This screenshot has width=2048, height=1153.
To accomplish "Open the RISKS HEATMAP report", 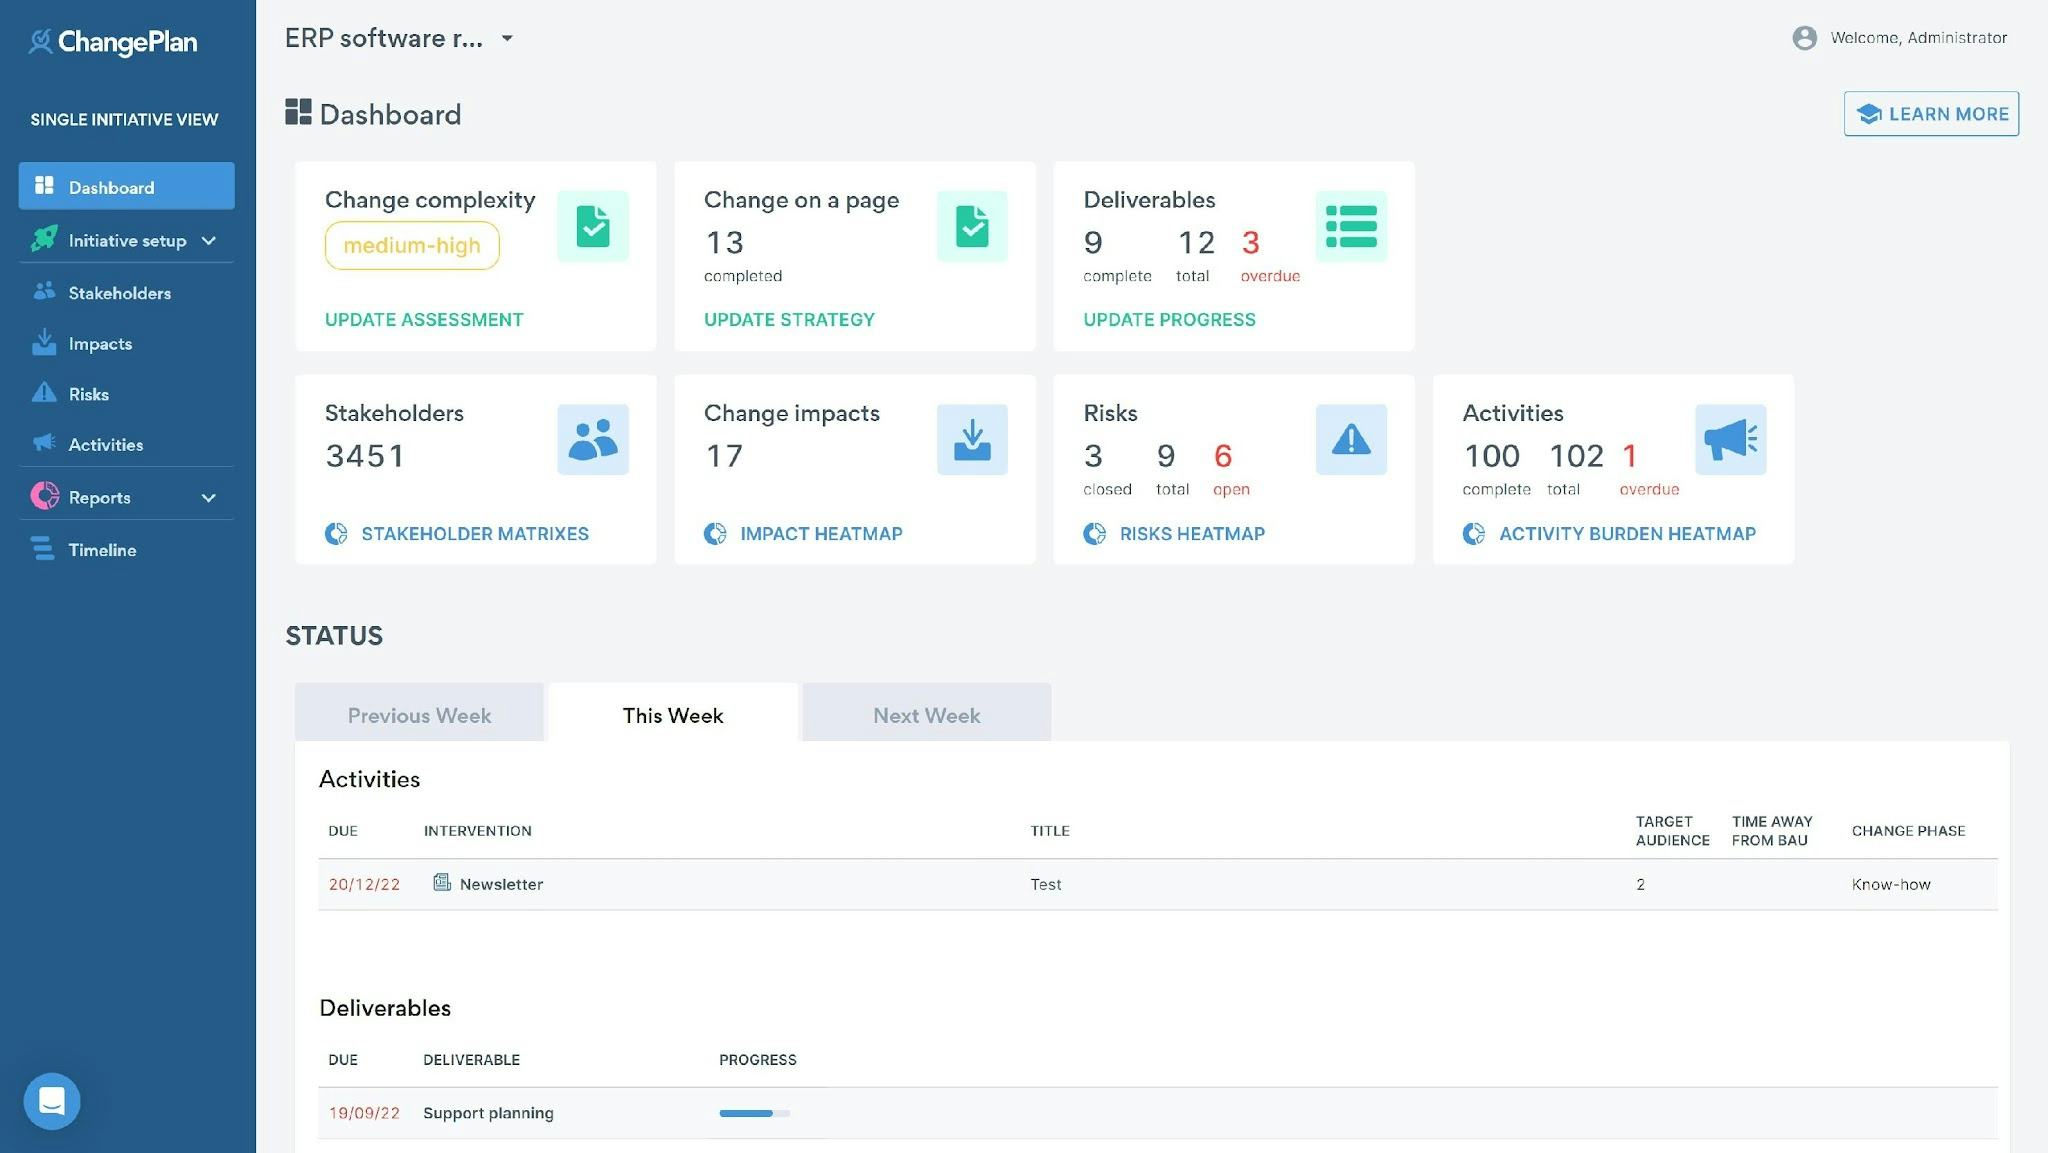I will pyautogui.click(x=1190, y=533).
